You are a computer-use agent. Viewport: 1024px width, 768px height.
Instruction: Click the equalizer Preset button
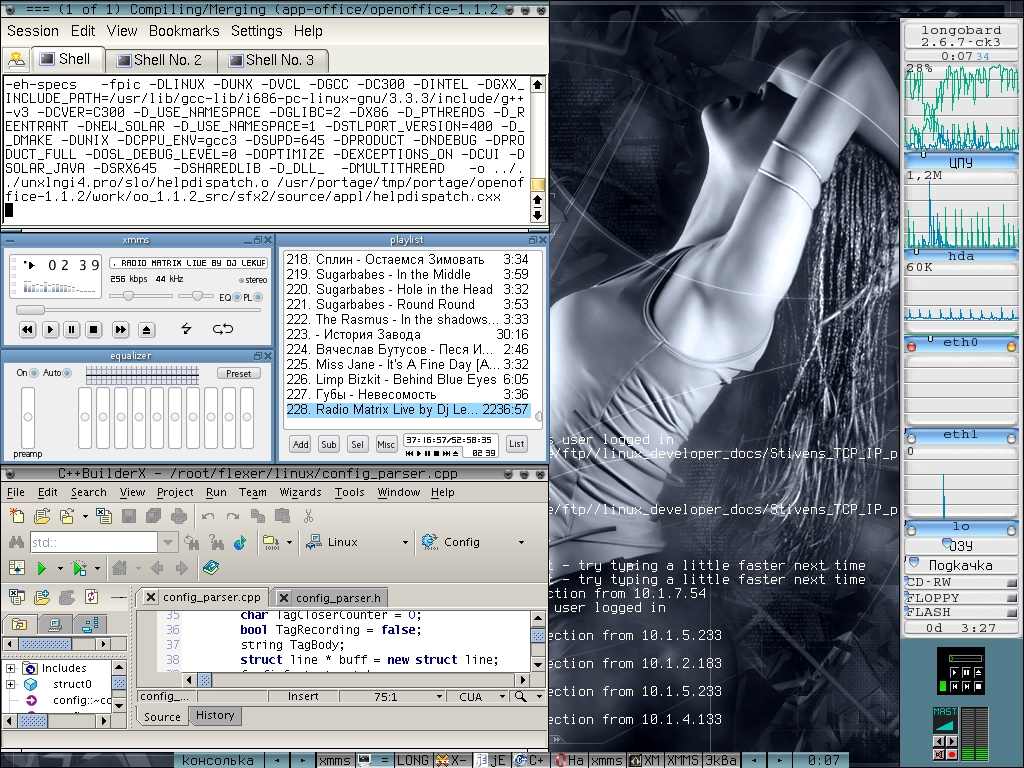(238, 373)
